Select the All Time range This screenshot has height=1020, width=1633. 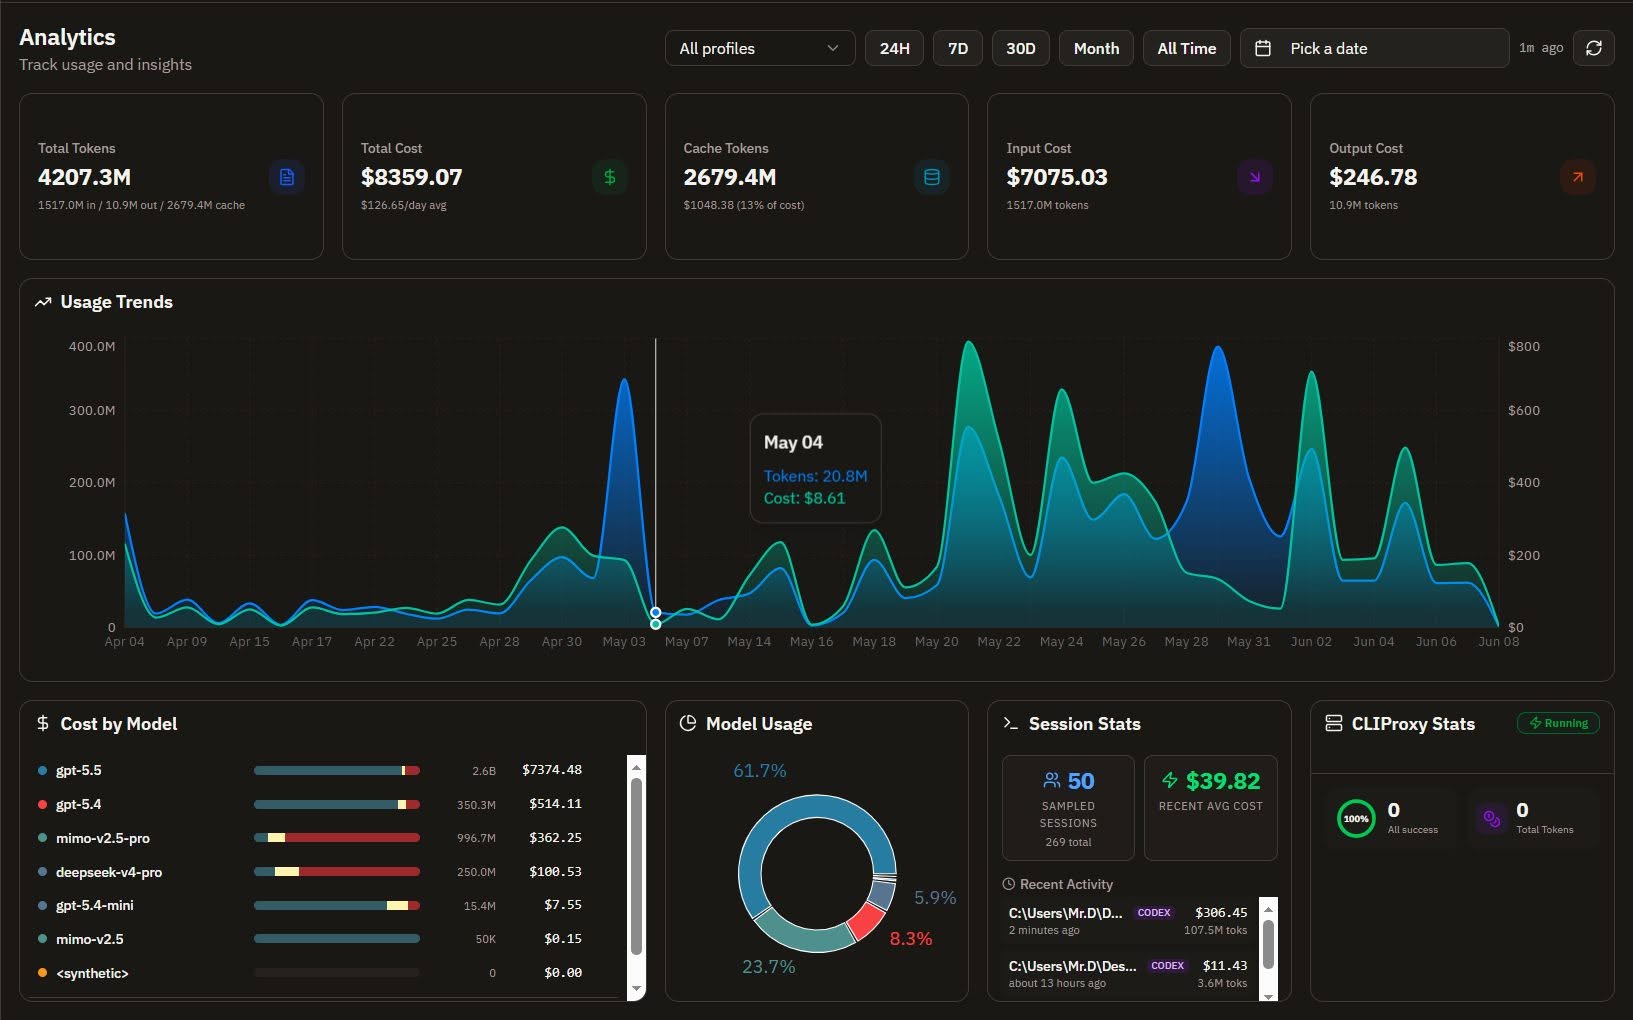click(1187, 48)
